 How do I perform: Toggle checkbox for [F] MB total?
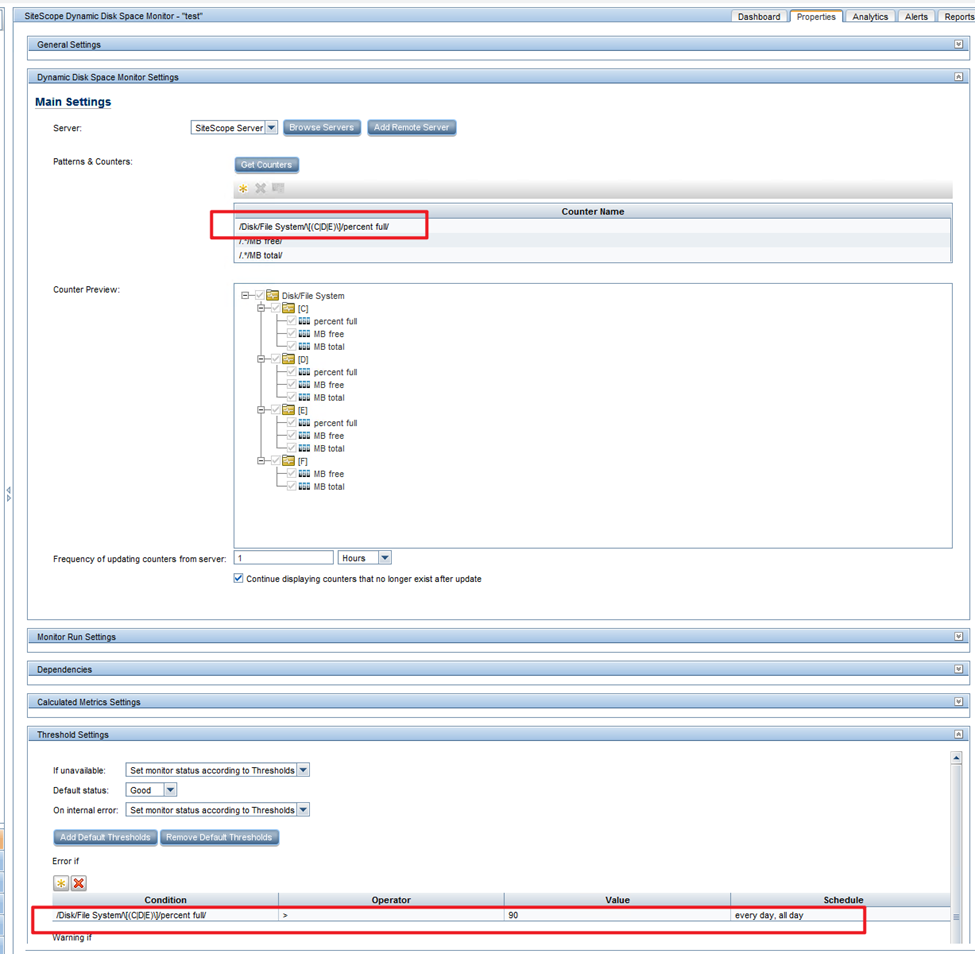291,486
